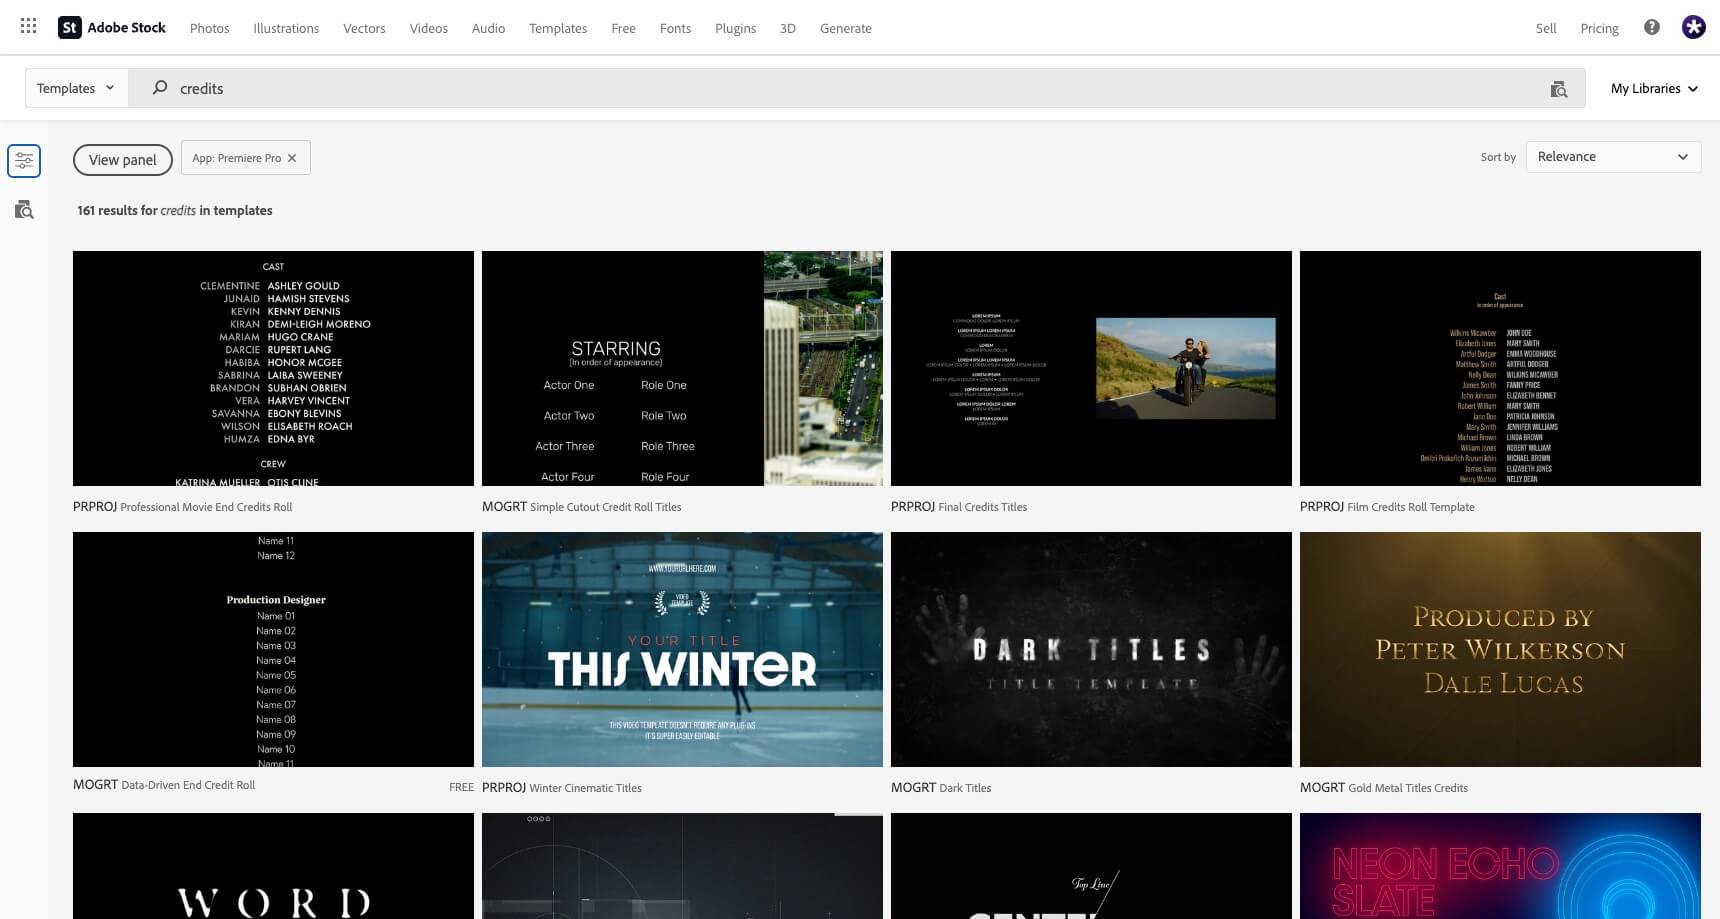Go to the Illustrations section
Viewport: 1720px width, 919px height.
(x=286, y=28)
